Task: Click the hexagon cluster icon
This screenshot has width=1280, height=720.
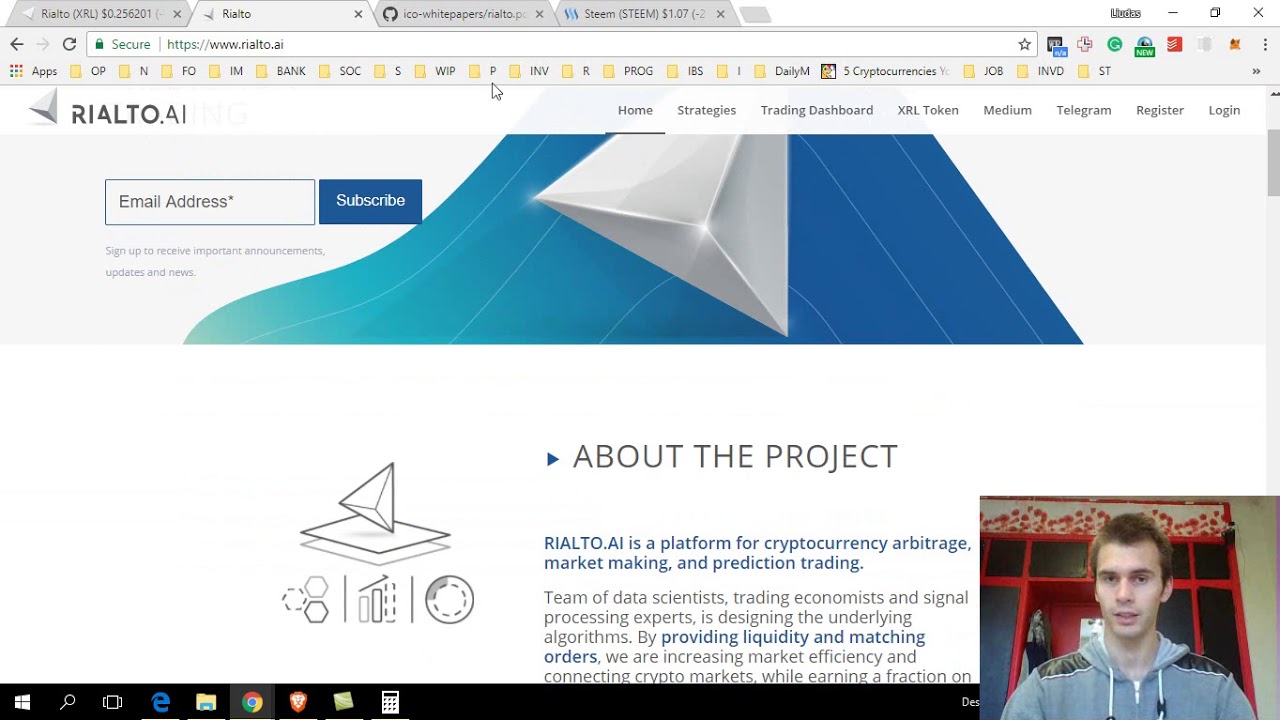Action: (x=307, y=600)
